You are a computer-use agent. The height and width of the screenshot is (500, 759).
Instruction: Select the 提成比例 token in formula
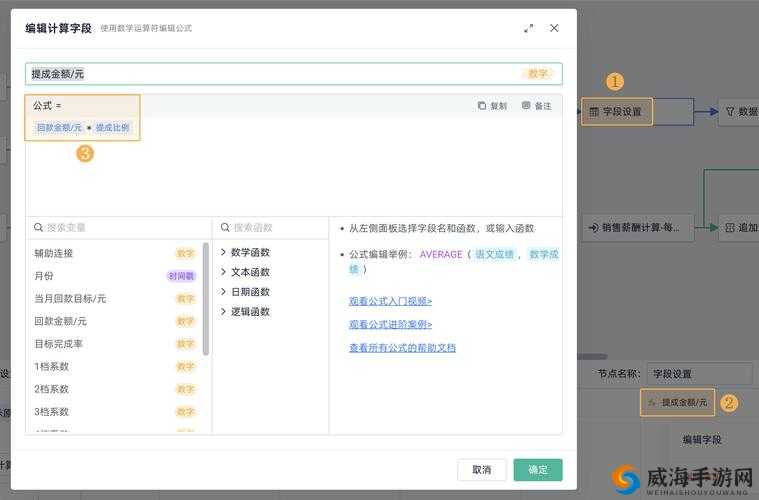tap(112, 128)
